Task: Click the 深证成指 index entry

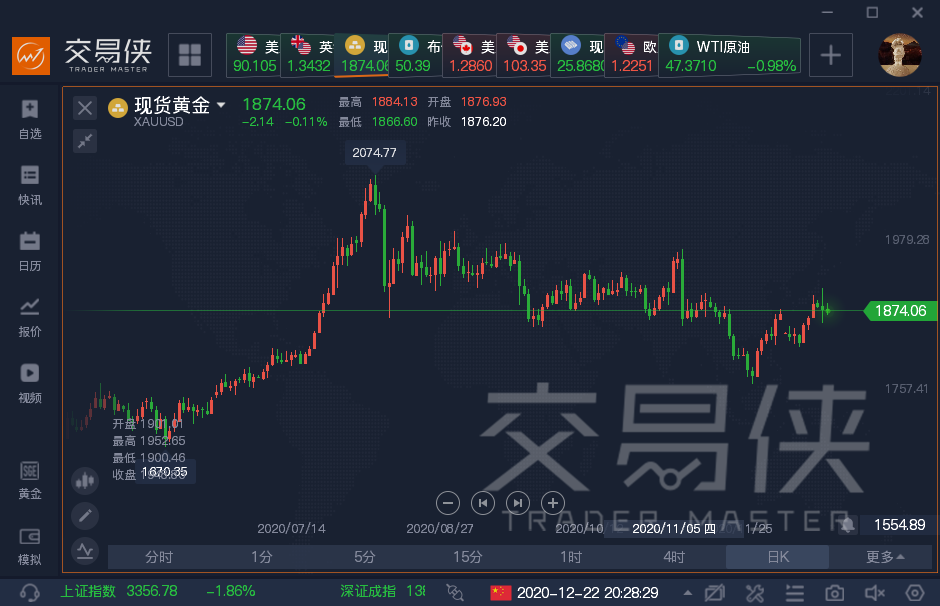Action: (x=382, y=591)
